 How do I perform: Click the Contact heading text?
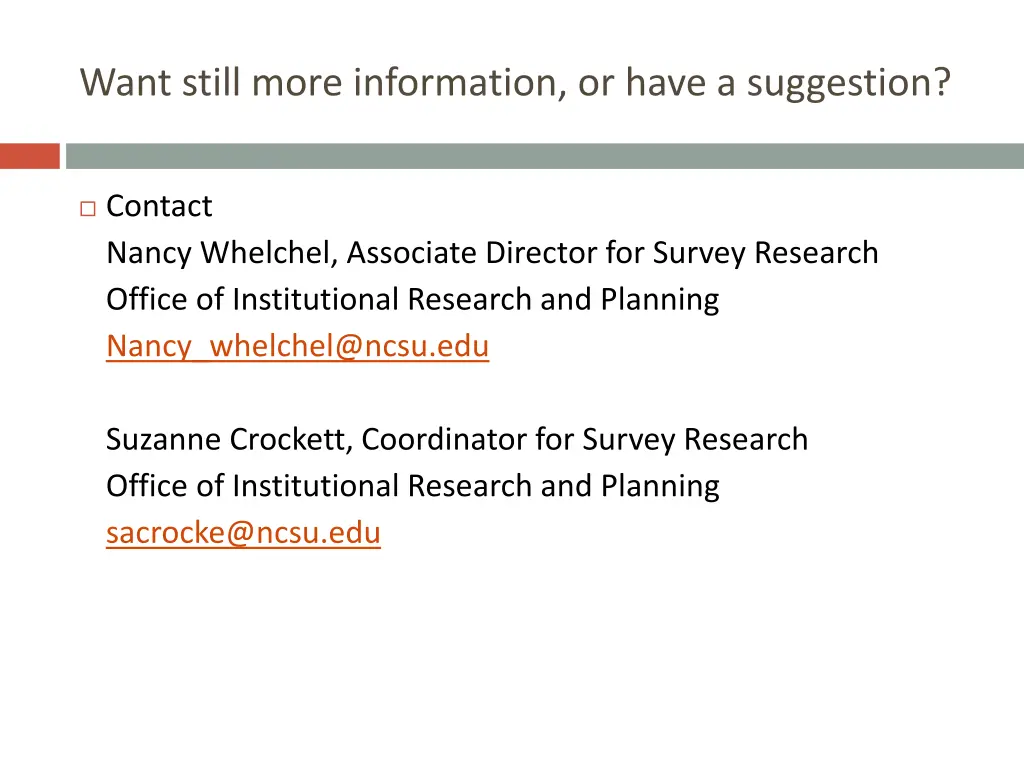(x=159, y=206)
